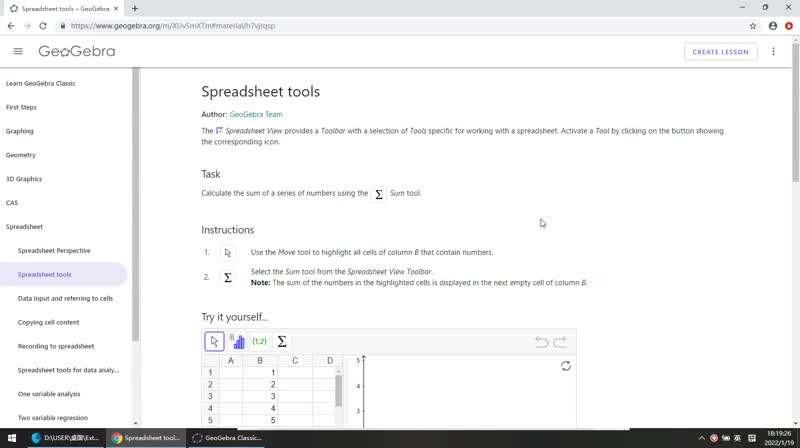This screenshot has width=800, height=448.
Task: Click the spreadsheet applet vertical scrollbar
Action: click(339, 390)
